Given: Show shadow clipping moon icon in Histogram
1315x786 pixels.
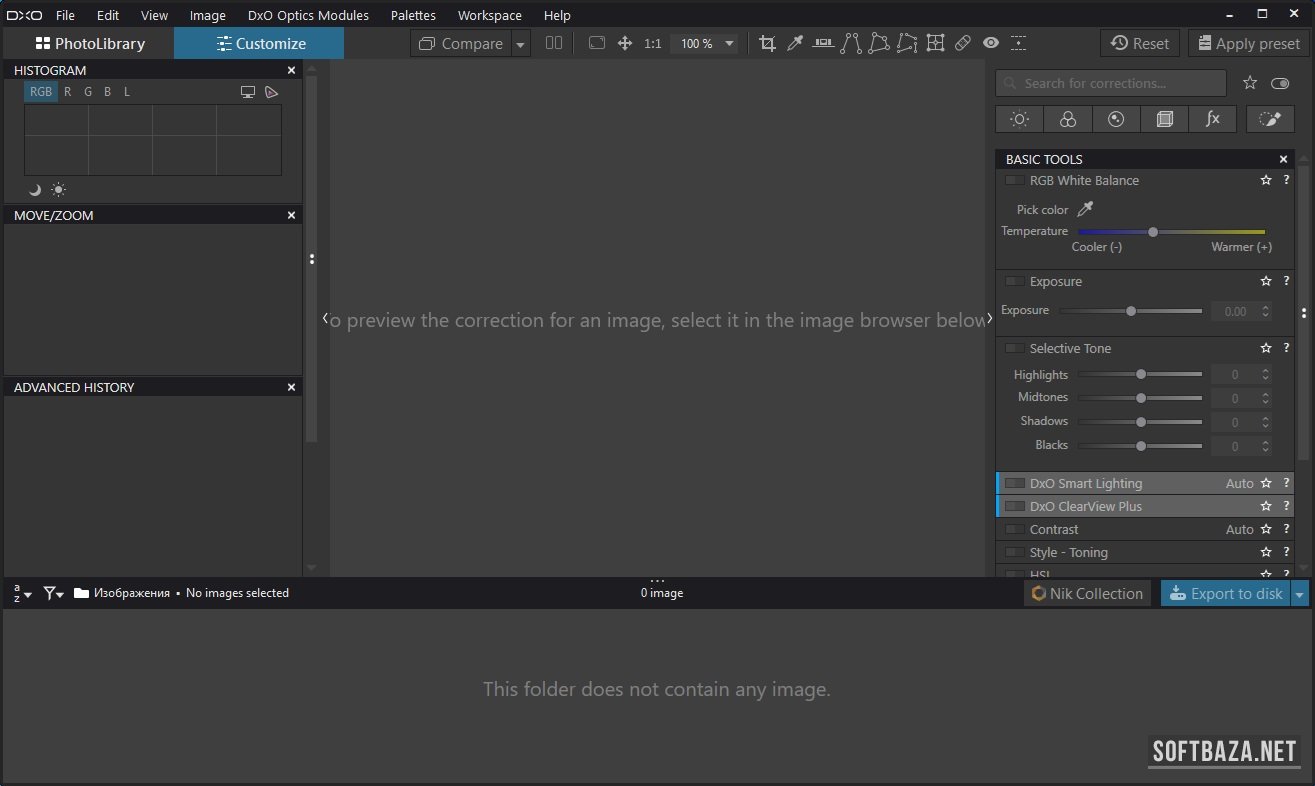Looking at the screenshot, I should (x=35, y=190).
